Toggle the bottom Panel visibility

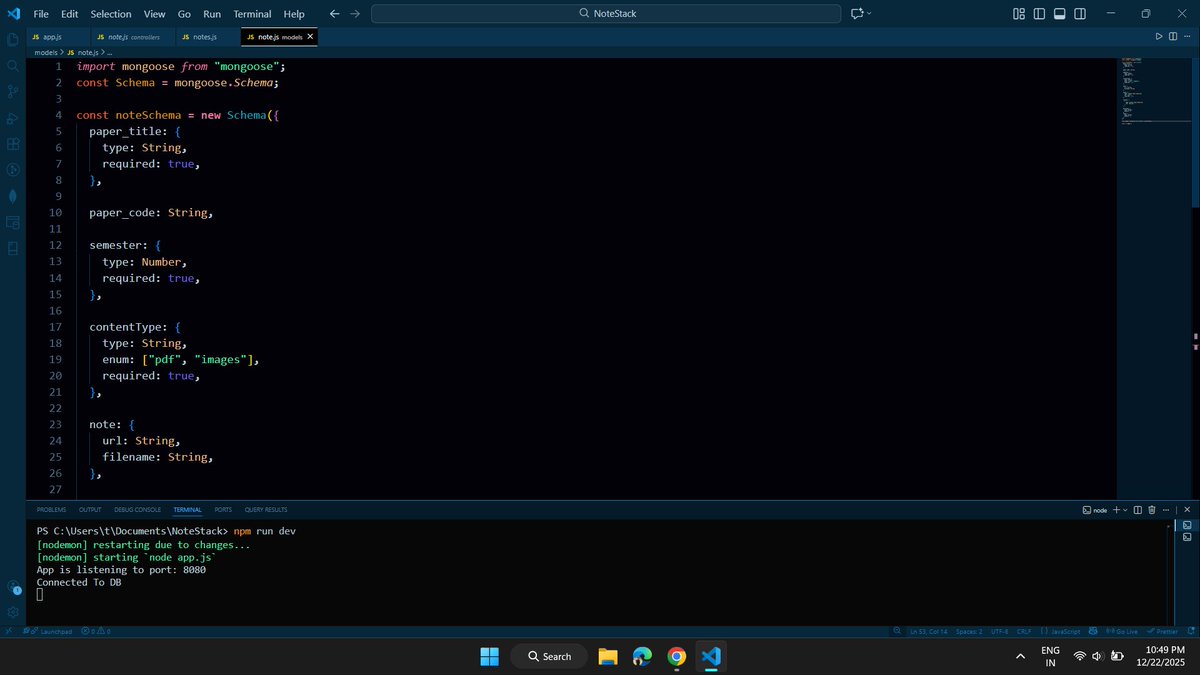click(x=1060, y=14)
